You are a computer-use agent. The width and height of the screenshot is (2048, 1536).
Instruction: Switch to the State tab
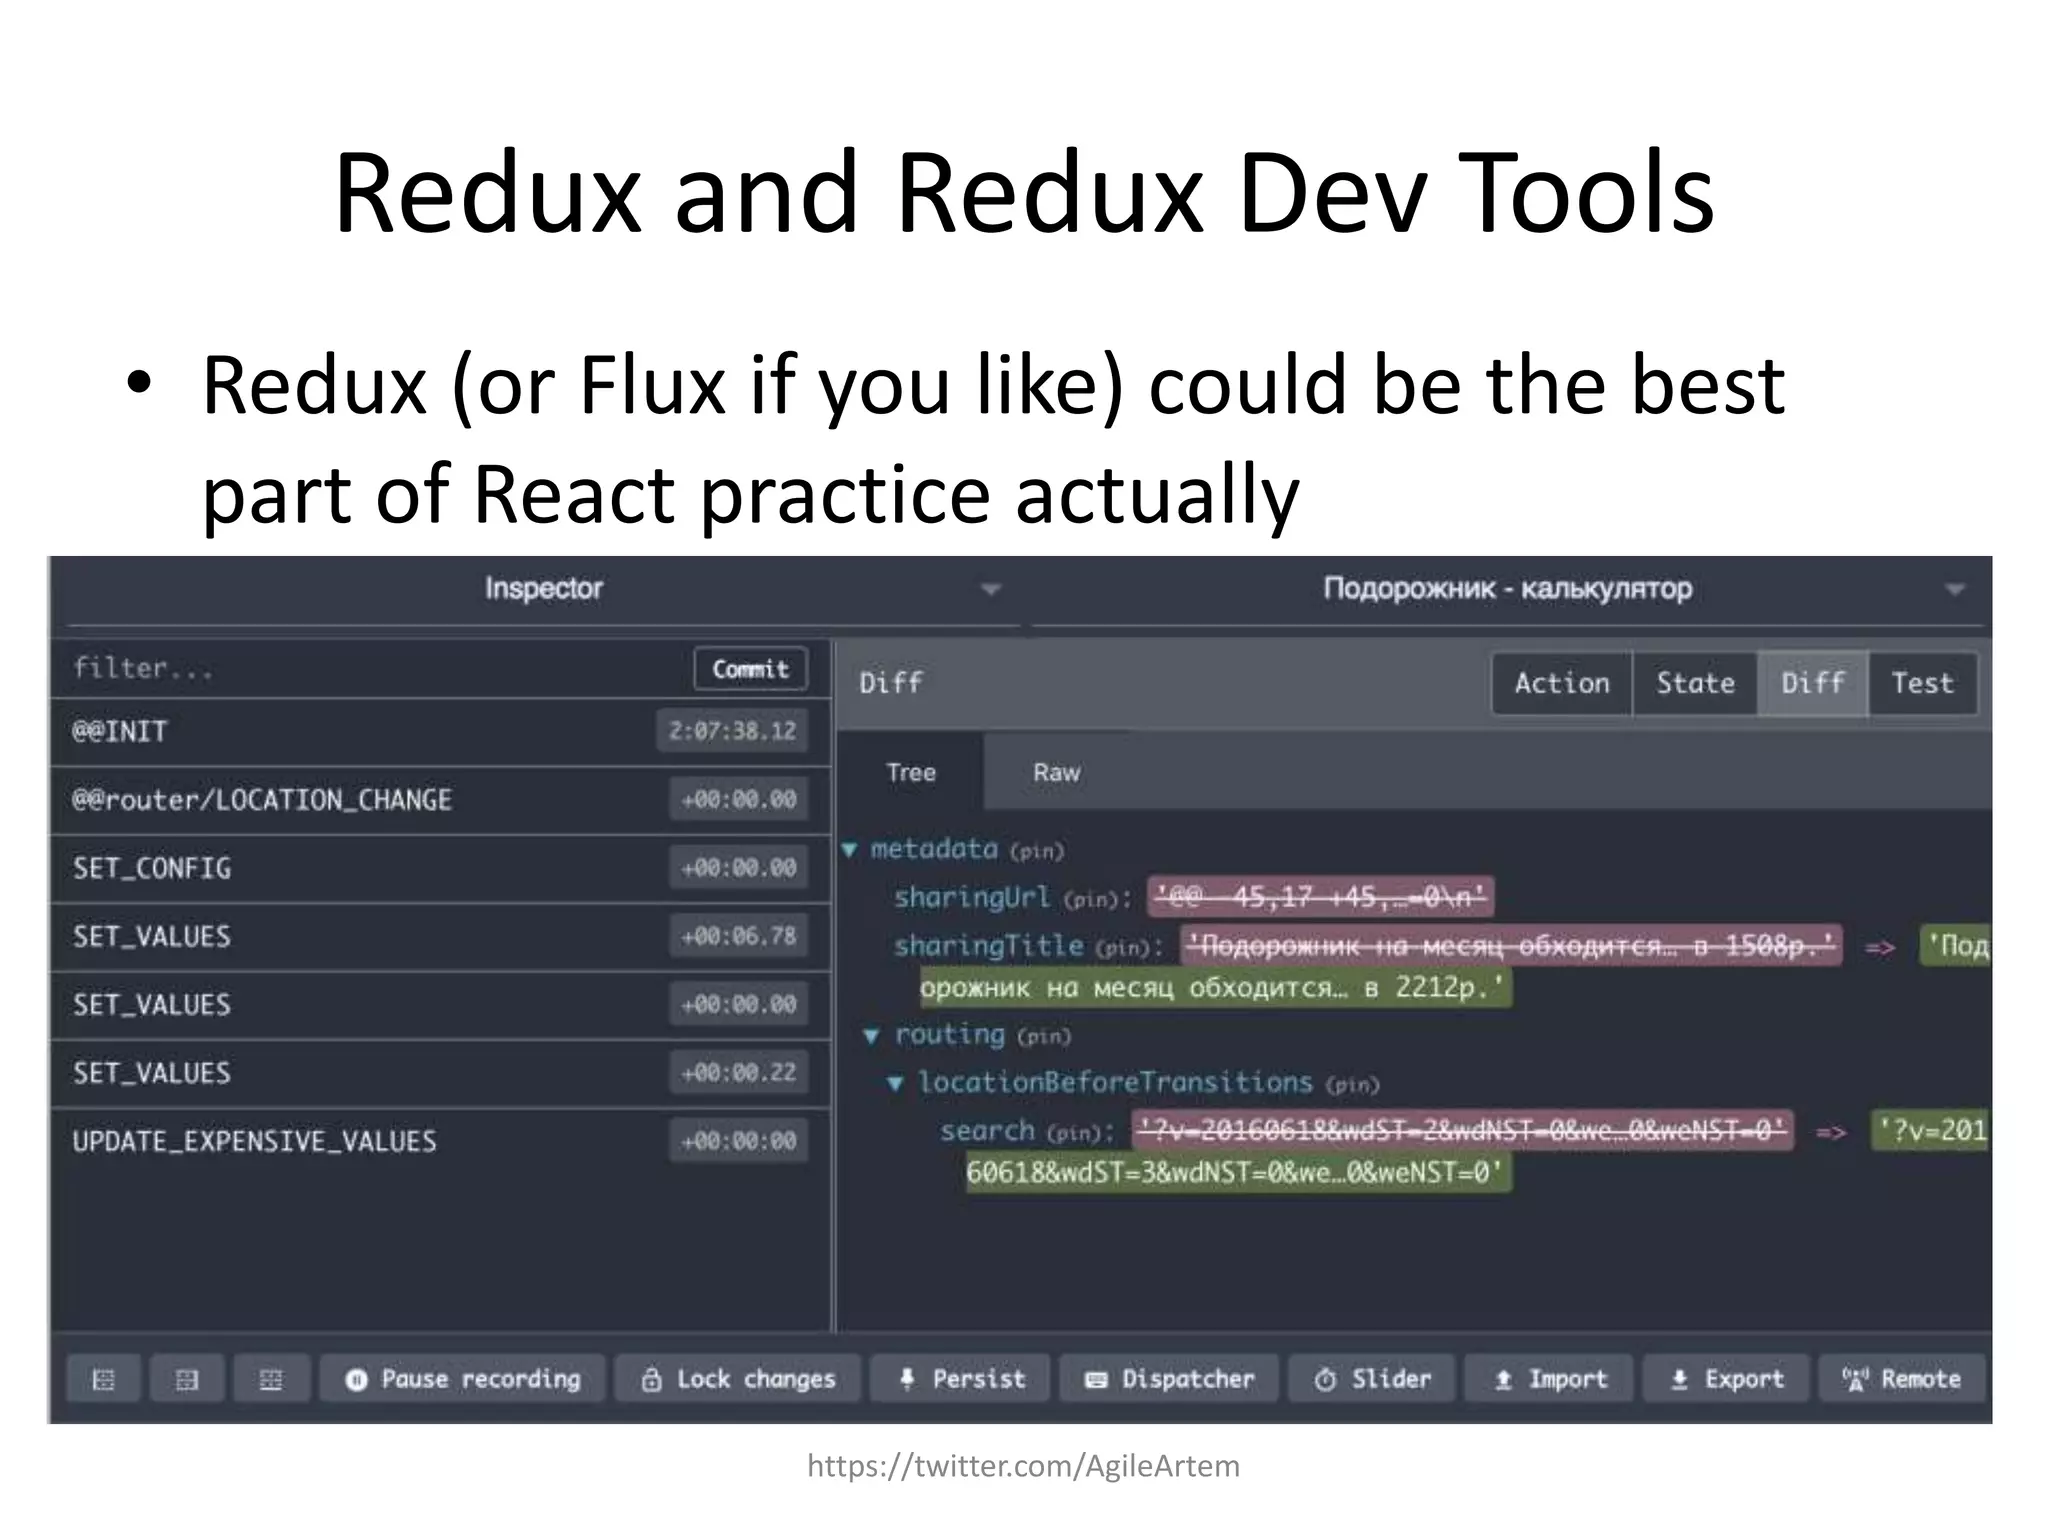pos(1695,683)
